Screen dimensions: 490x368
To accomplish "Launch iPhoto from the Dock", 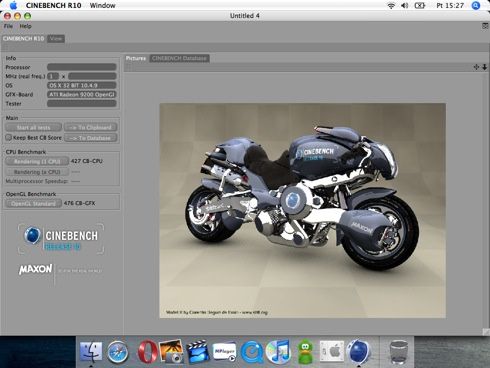I will click(171, 352).
